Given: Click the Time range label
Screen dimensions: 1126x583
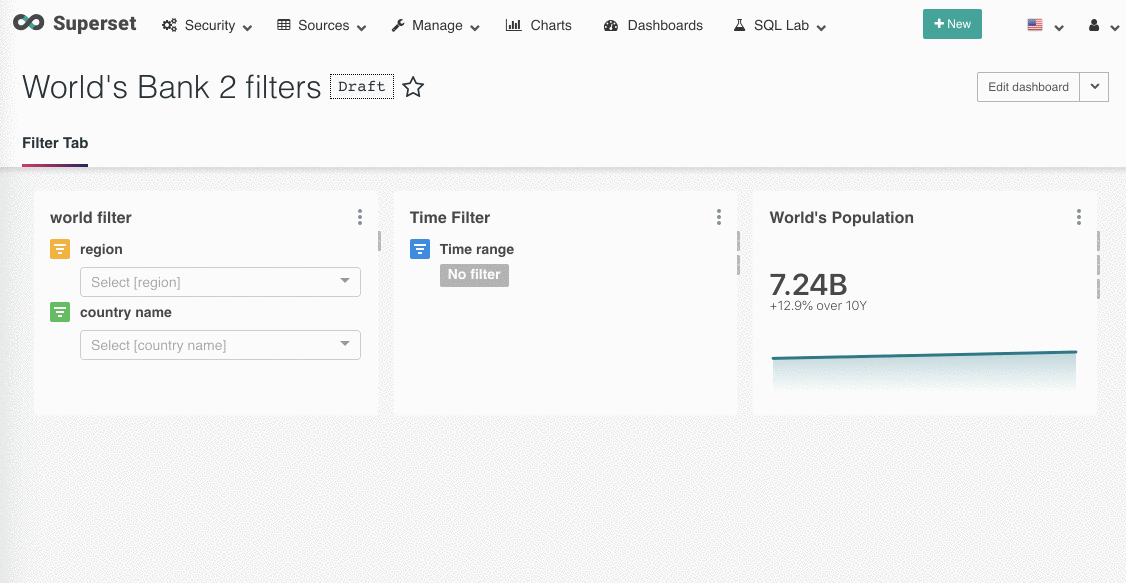Looking at the screenshot, I should tap(477, 249).
